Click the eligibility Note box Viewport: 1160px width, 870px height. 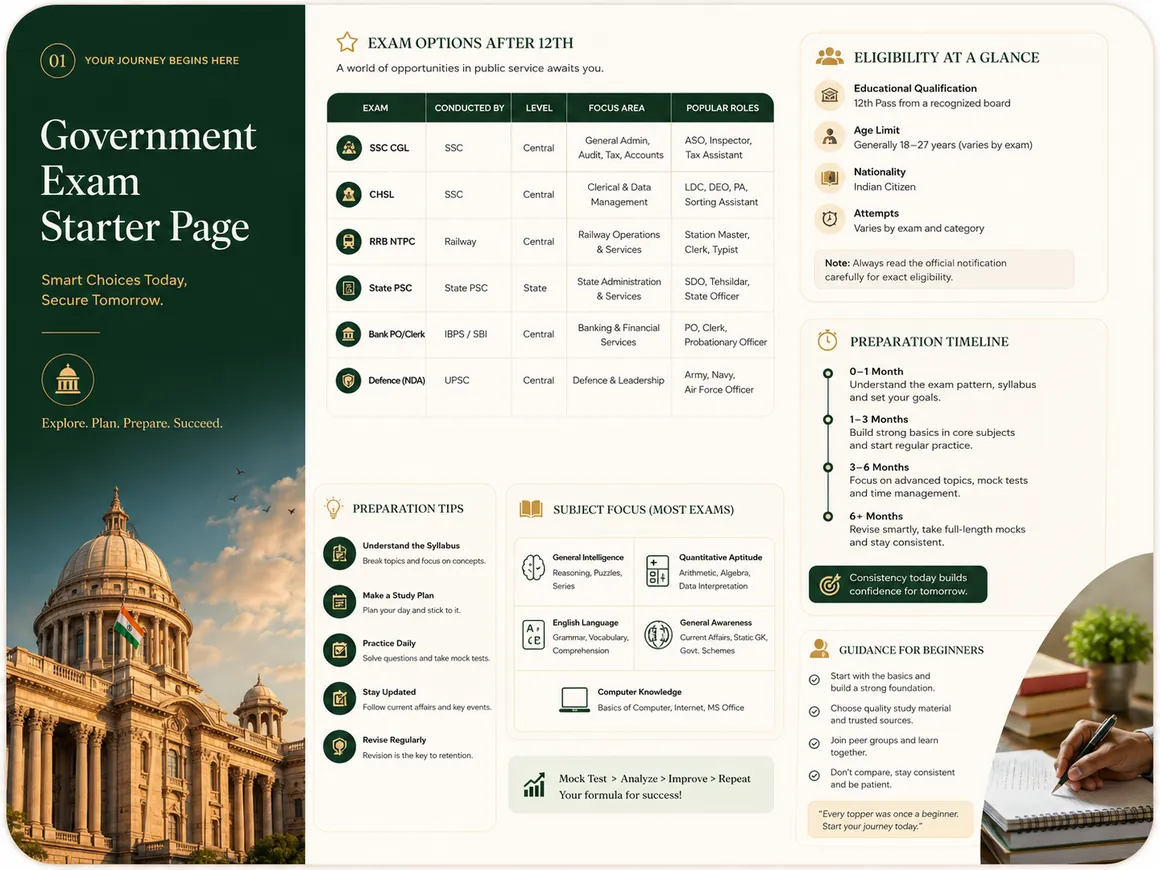[944, 270]
